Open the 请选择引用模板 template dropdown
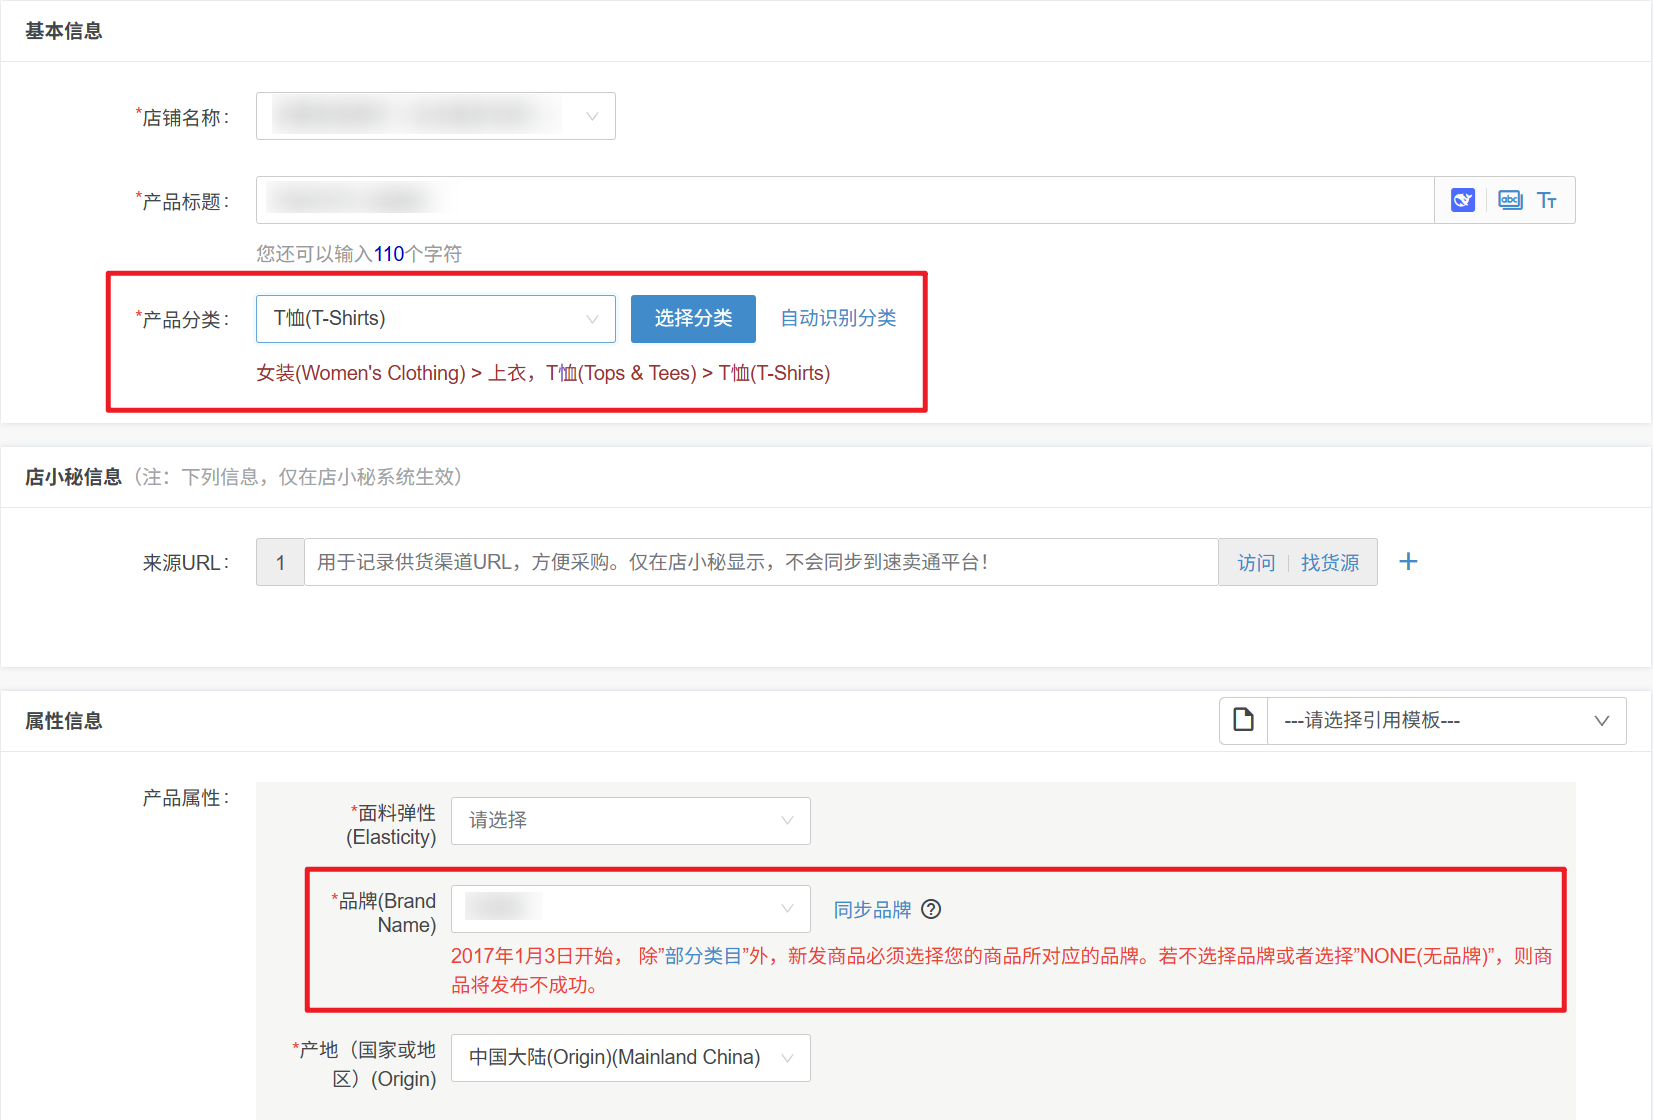The width and height of the screenshot is (1653, 1120). pyautogui.click(x=1446, y=721)
